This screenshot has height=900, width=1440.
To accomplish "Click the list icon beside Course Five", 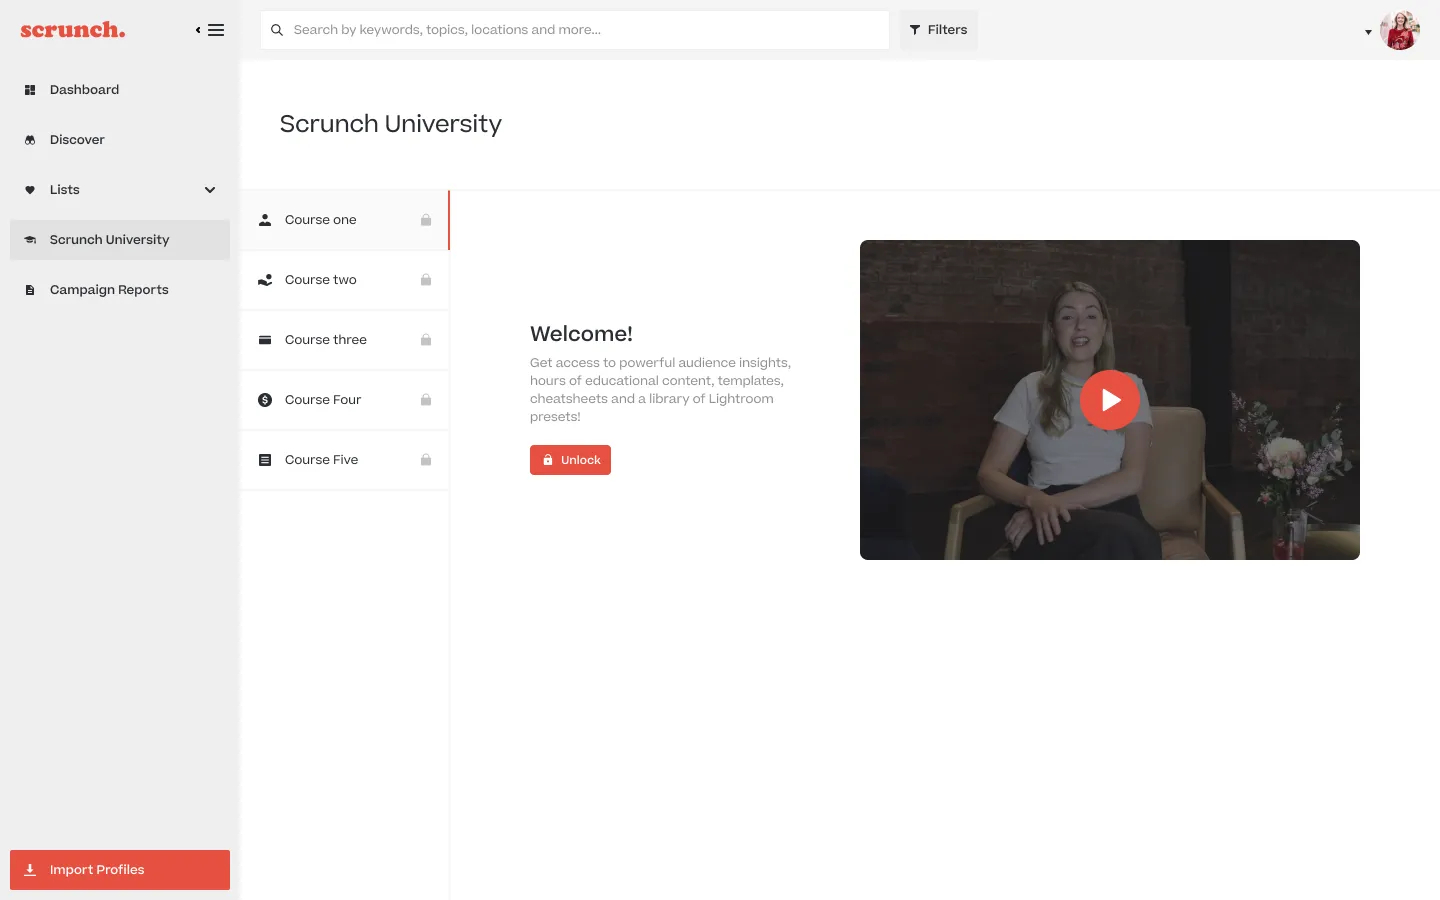I will (265, 460).
